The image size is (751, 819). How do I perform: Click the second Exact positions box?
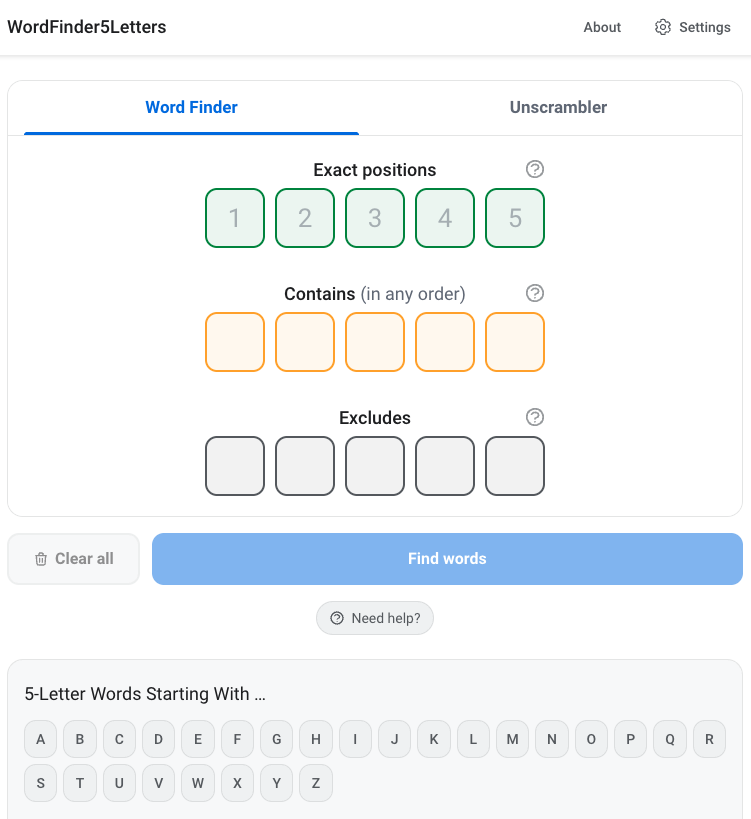(304, 218)
